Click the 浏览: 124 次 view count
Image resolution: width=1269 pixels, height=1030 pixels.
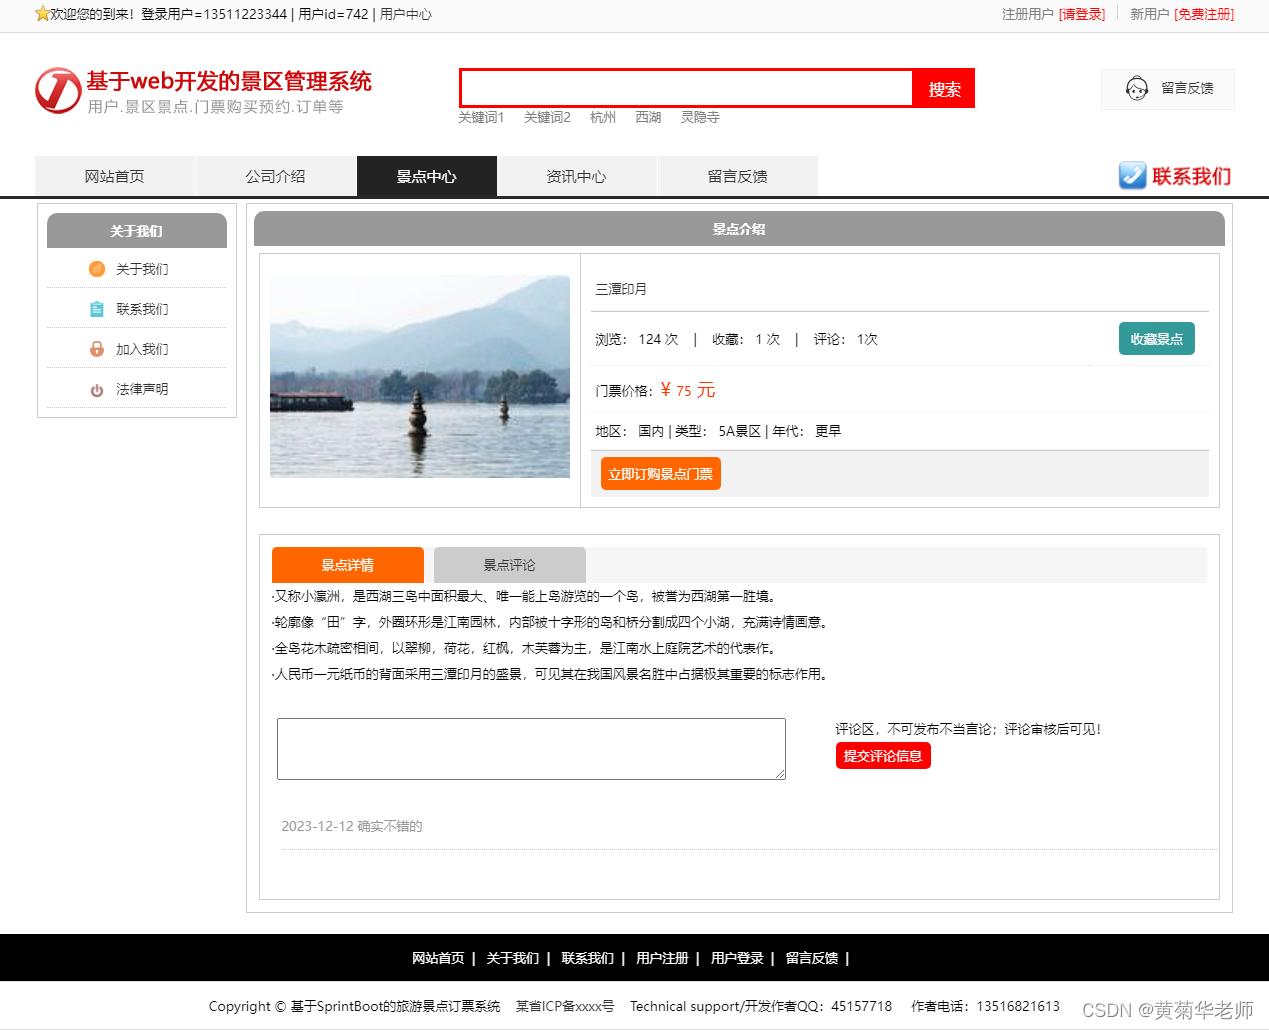tap(637, 339)
